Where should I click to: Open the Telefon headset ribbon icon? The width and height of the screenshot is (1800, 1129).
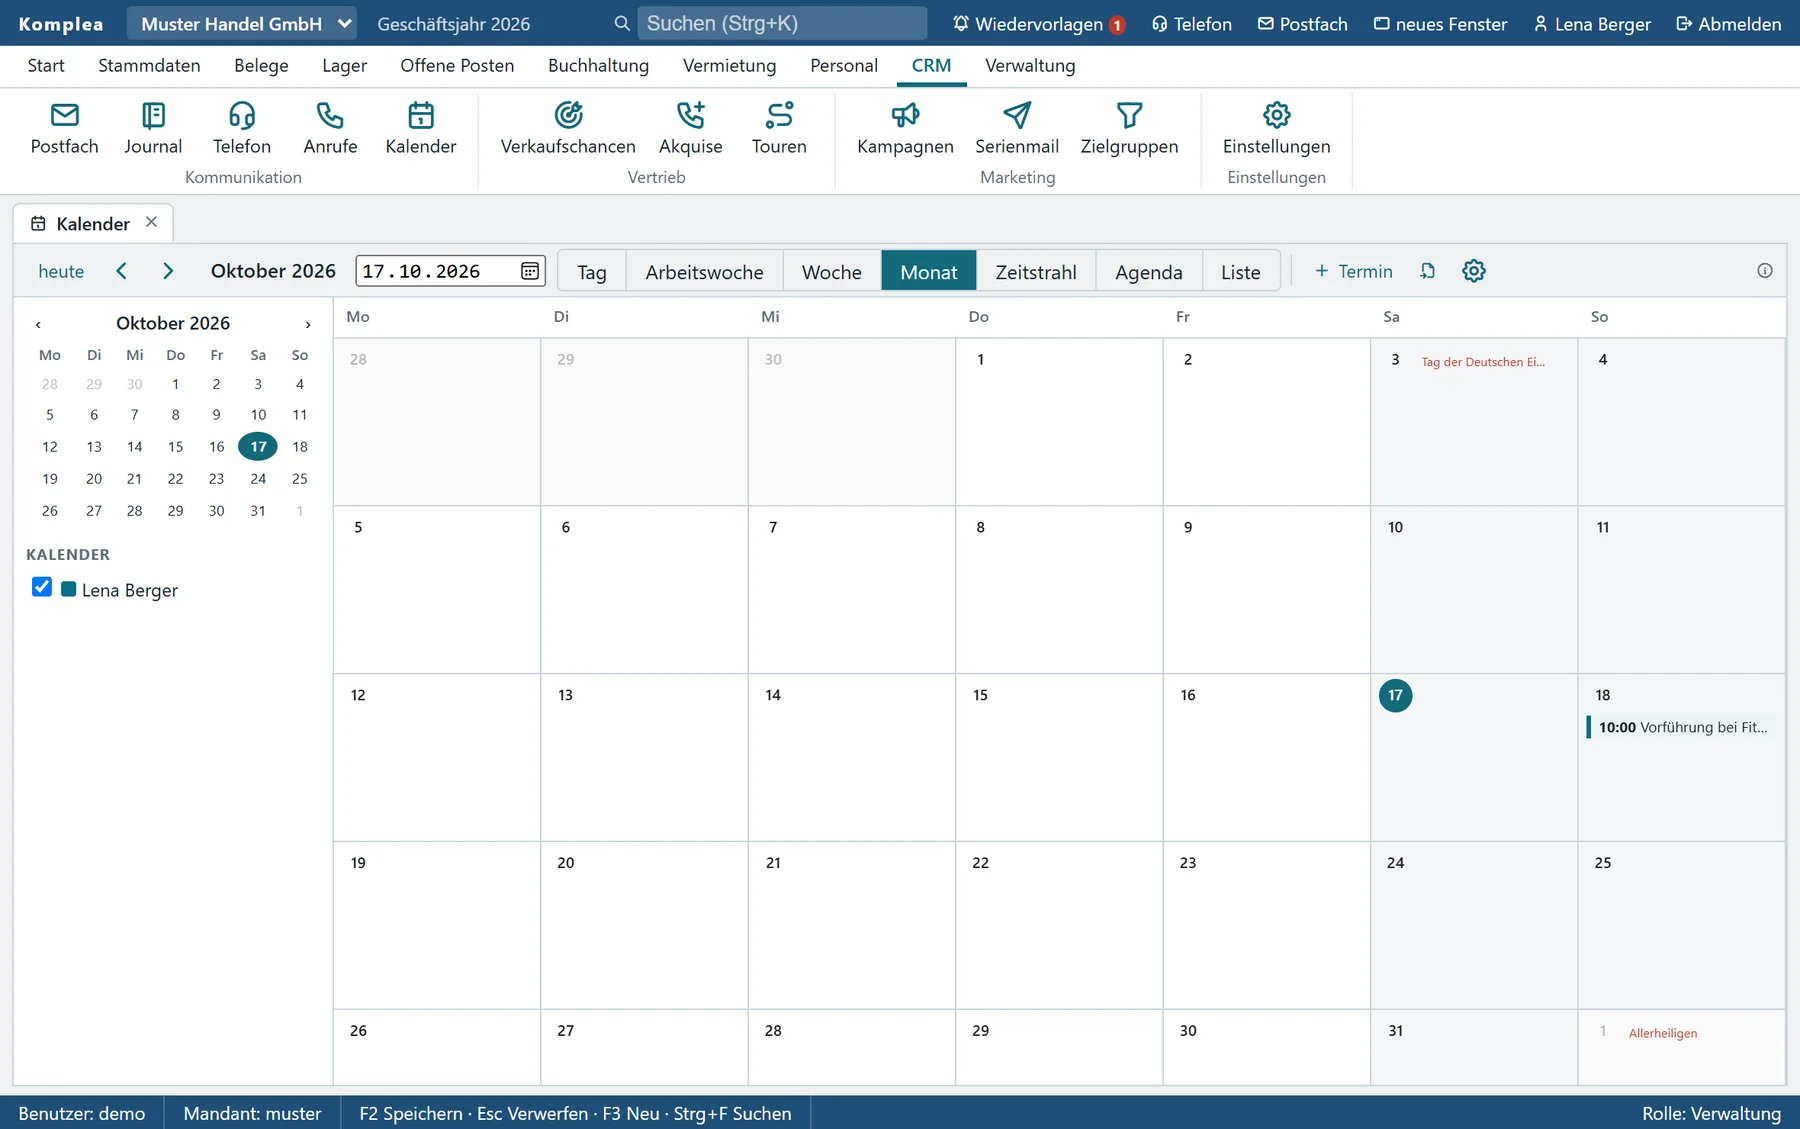[242, 129]
